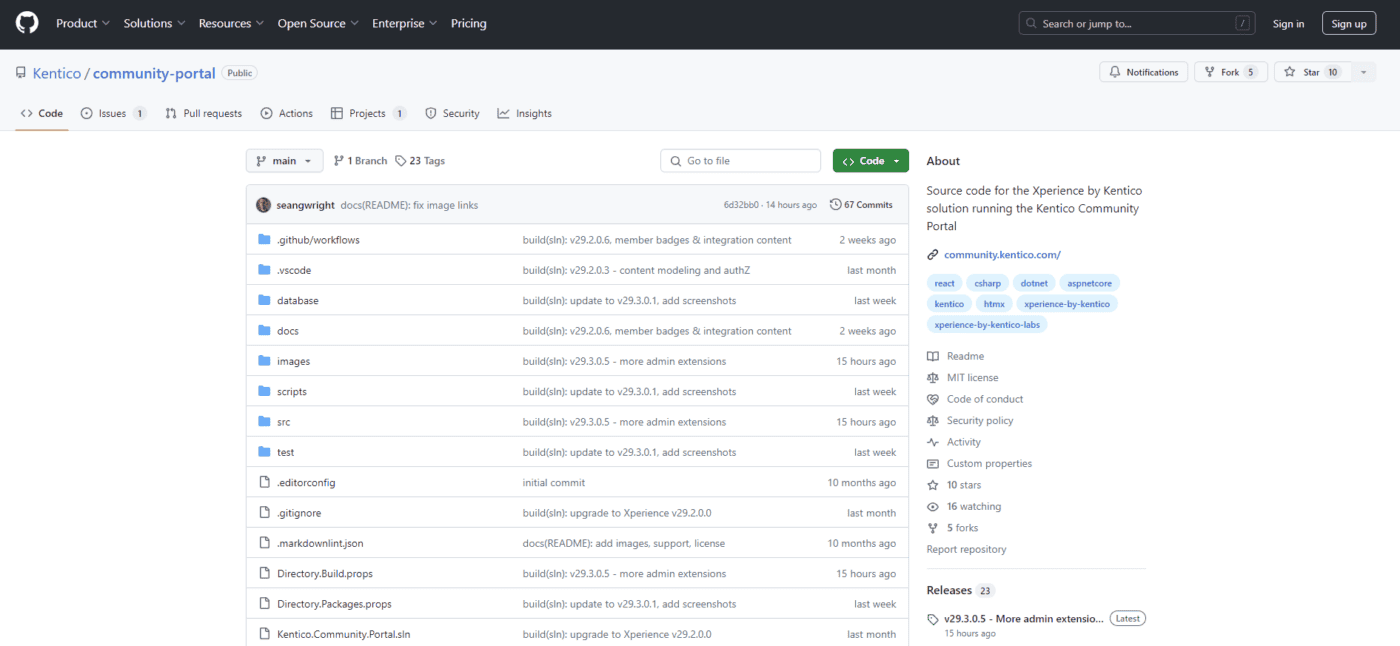Open Kentico.Community.Portal.sln file
This screenshot has width=1400, height=646.
(x=344, y=634)
